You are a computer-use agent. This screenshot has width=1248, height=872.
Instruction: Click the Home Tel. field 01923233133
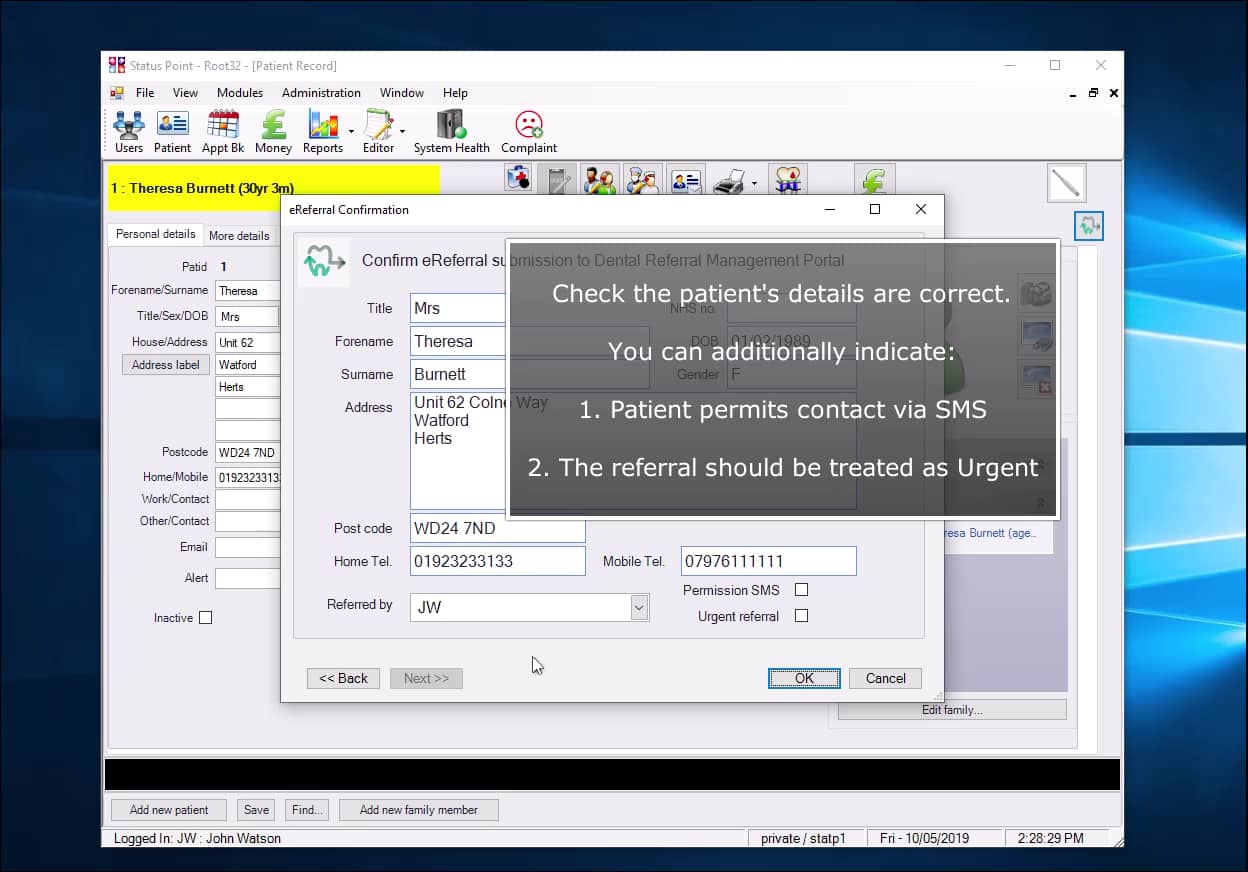(x=497, y=561)
